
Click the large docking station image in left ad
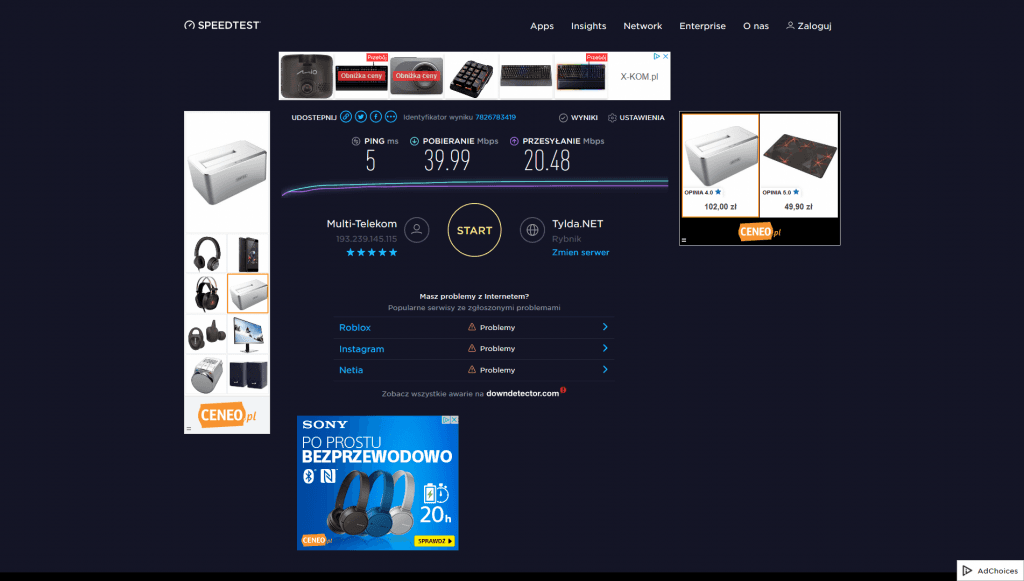227,171
